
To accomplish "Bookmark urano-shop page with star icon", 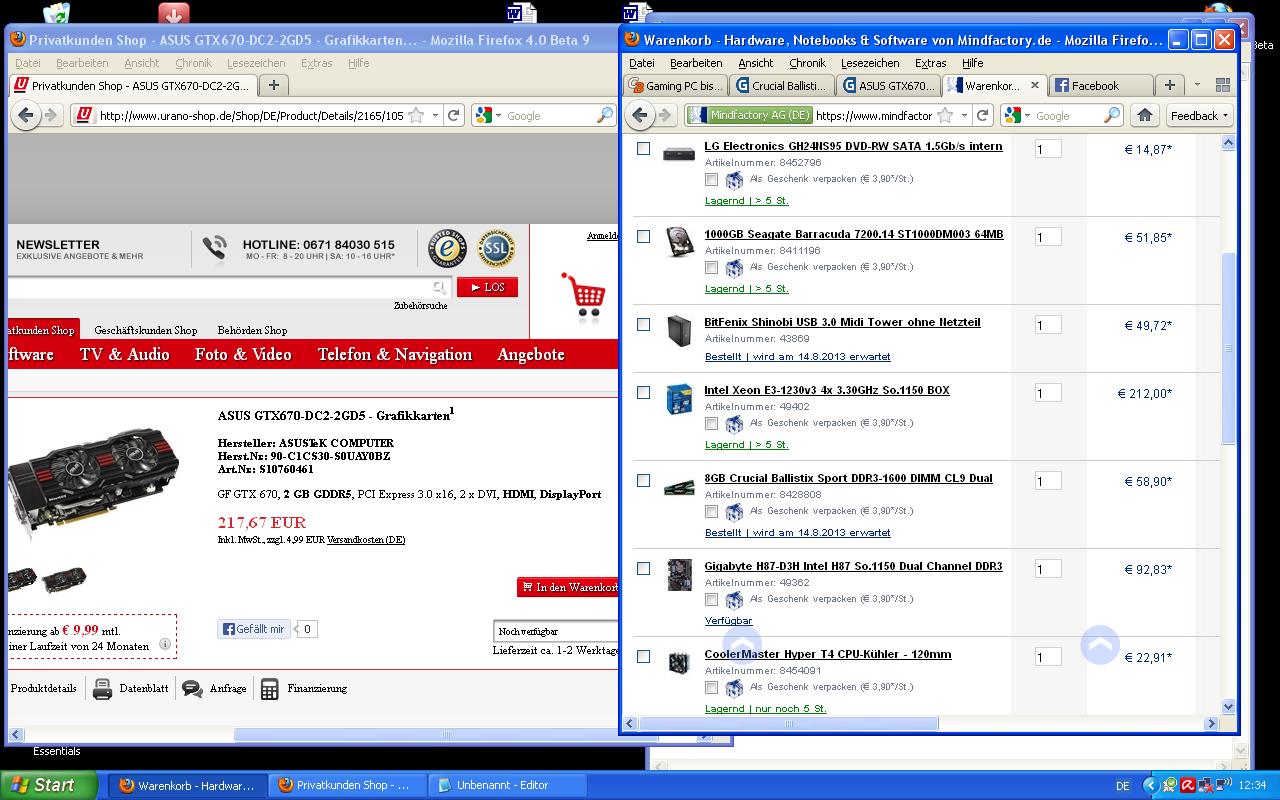I will [x=416, y=116].
